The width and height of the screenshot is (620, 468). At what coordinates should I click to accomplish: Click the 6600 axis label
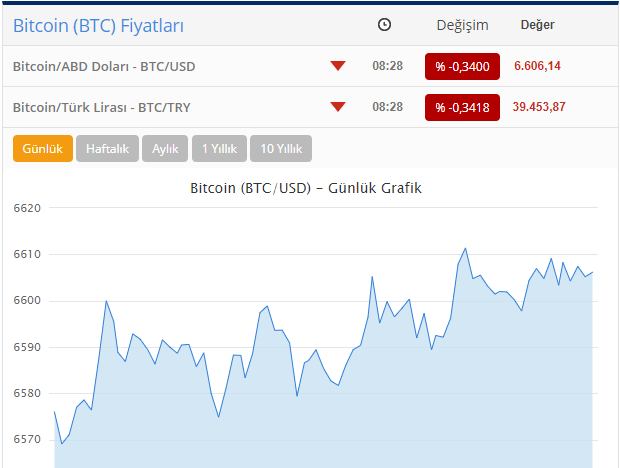click(x=27, y=300)
